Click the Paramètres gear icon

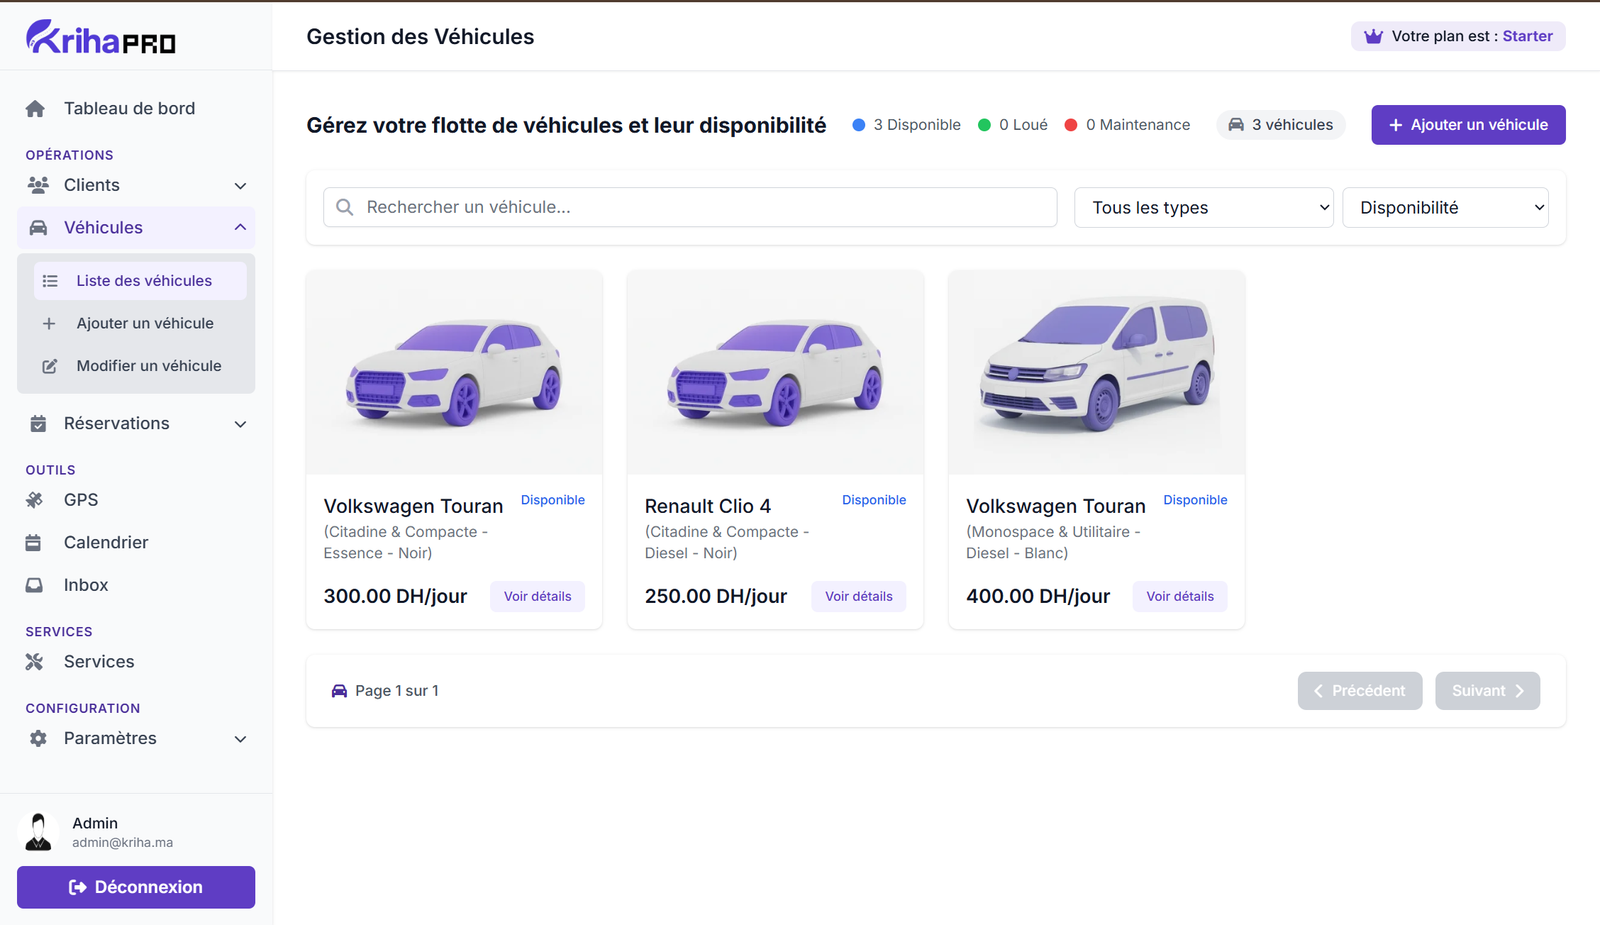[x=38, y=739]
